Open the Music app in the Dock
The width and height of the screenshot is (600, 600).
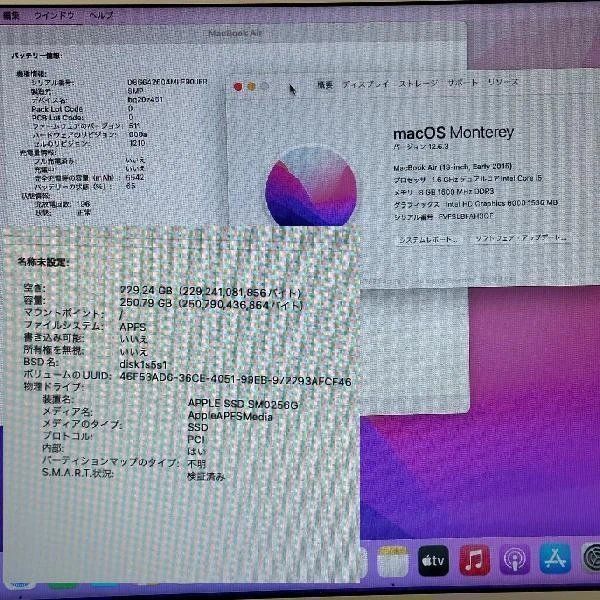474,561
